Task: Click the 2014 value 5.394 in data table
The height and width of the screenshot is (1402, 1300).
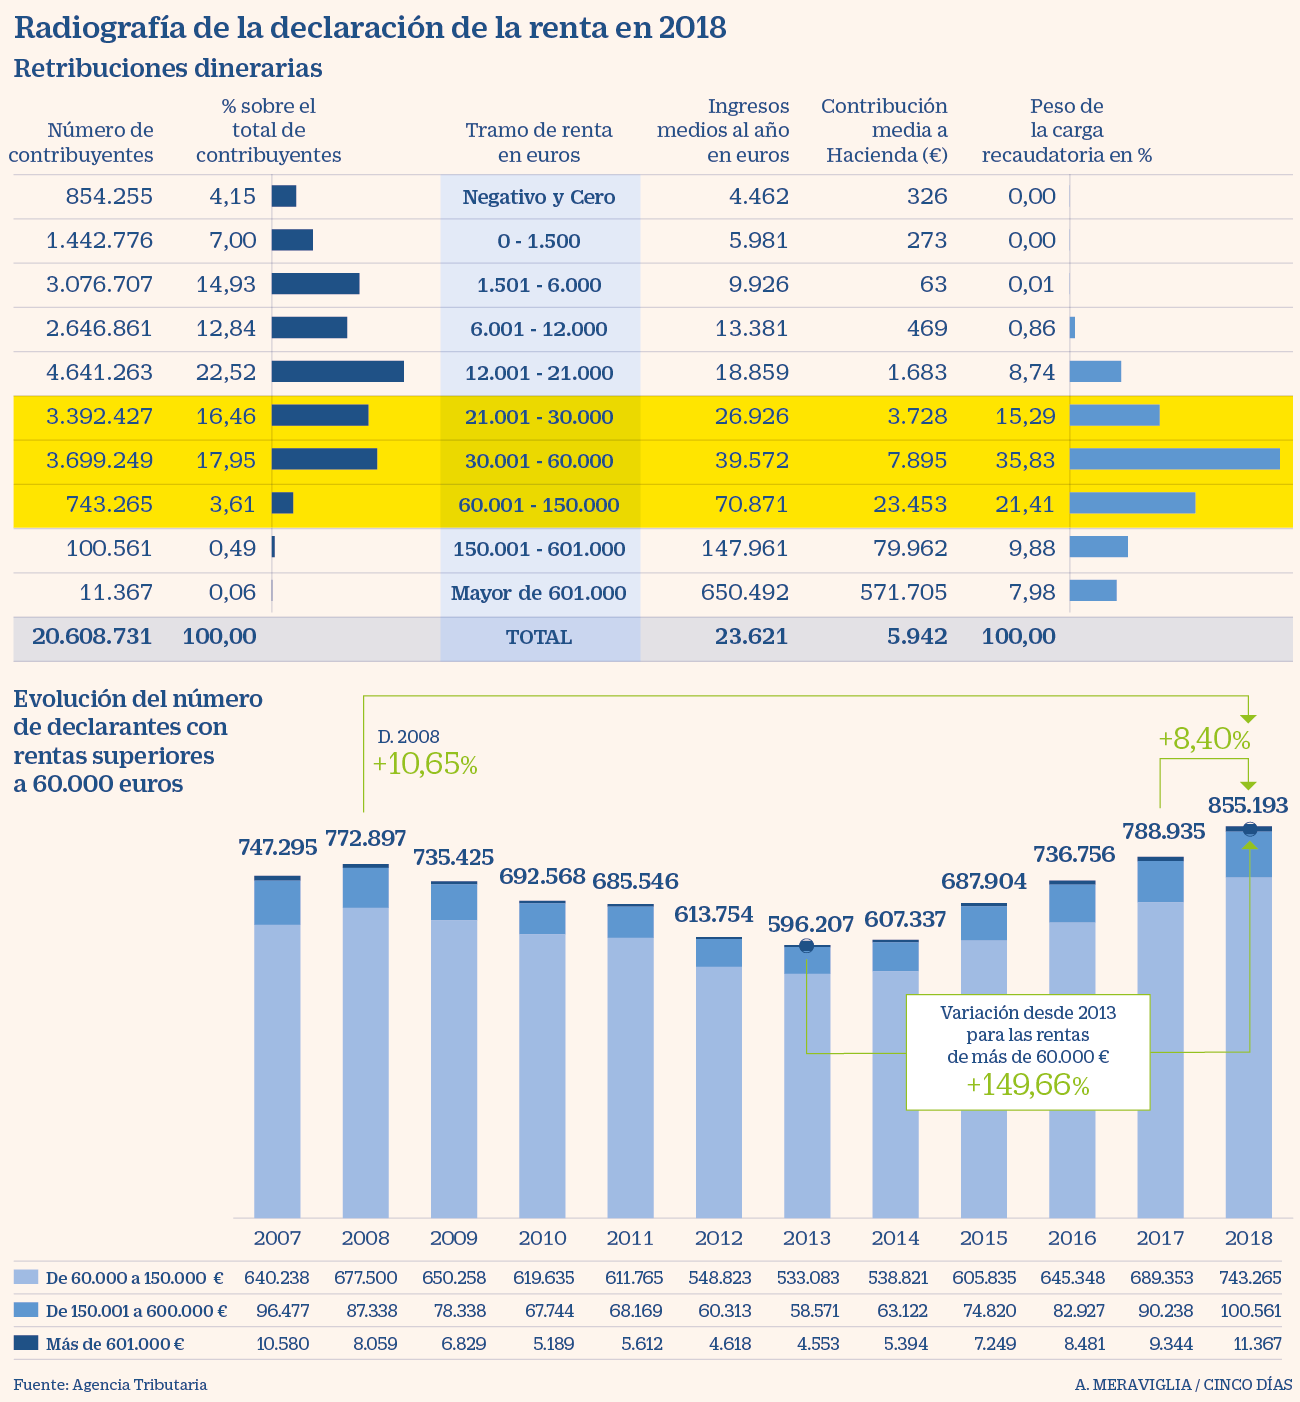Action: click(x=905, y=1344)
